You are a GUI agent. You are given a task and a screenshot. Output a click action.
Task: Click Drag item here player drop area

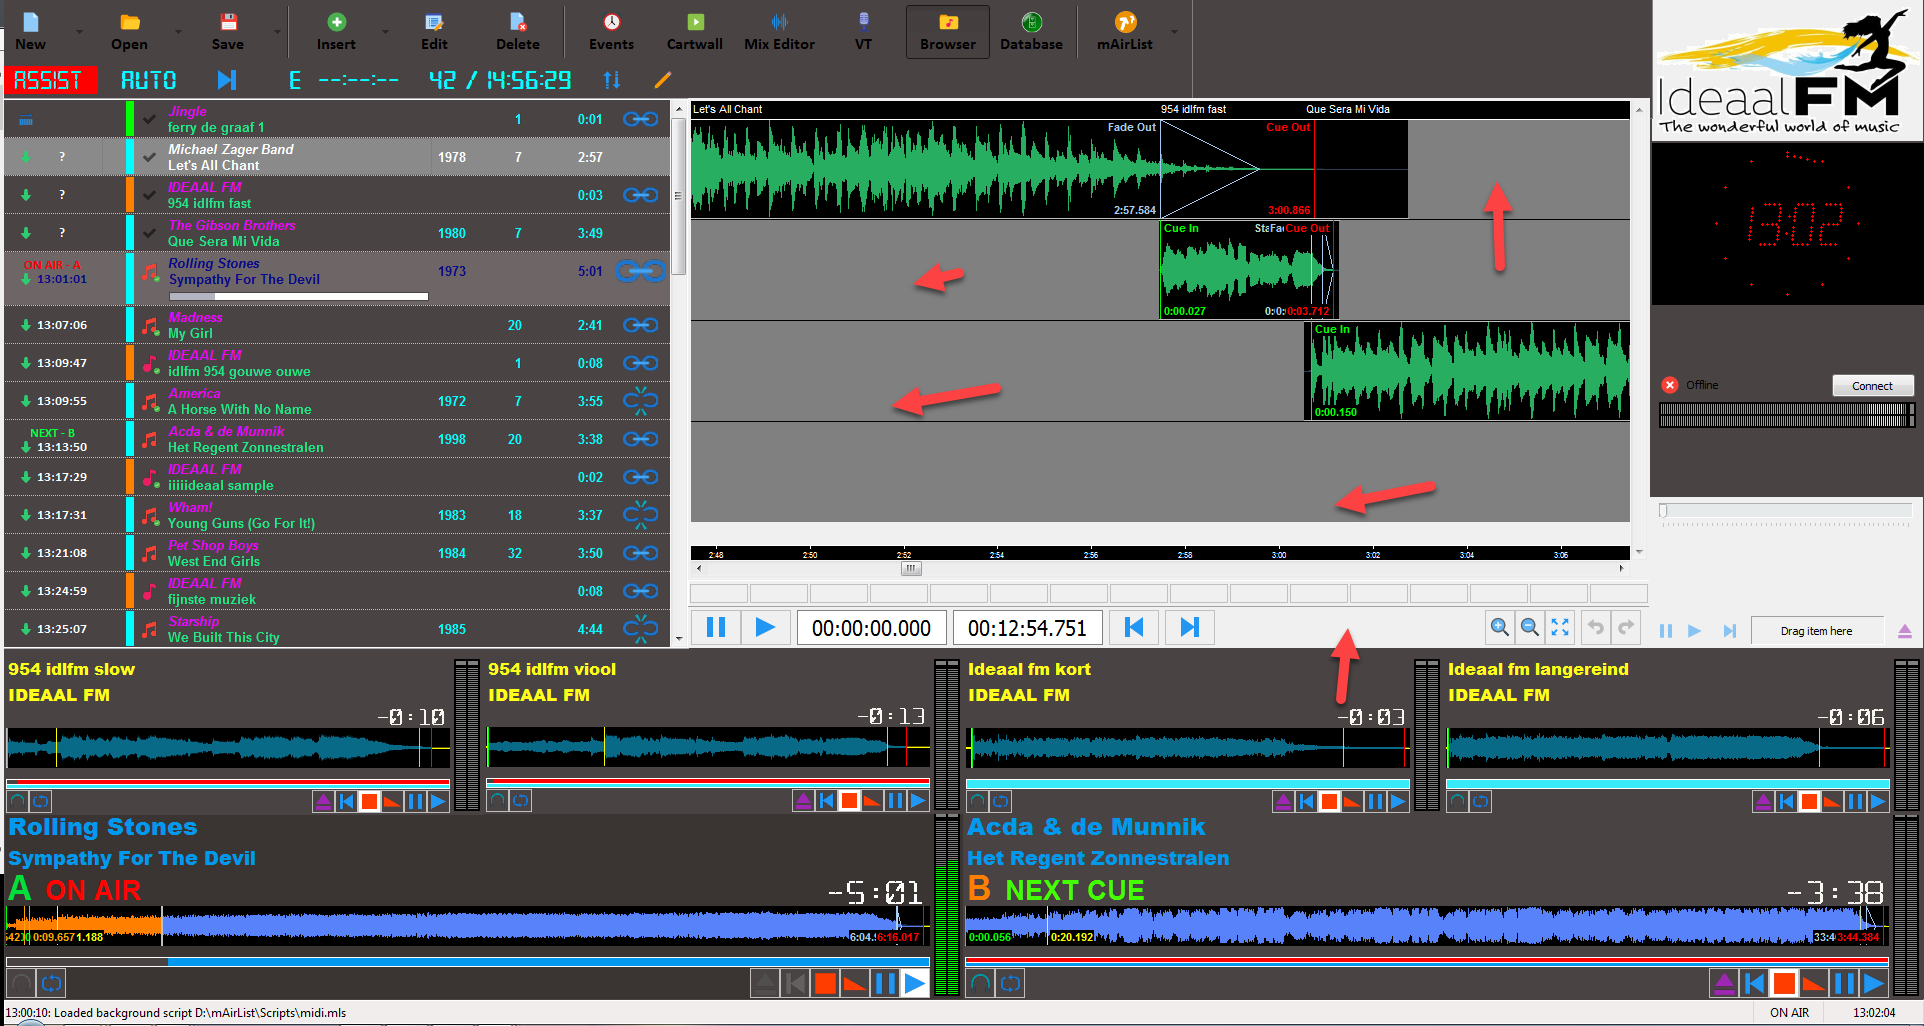[1816, 631]
